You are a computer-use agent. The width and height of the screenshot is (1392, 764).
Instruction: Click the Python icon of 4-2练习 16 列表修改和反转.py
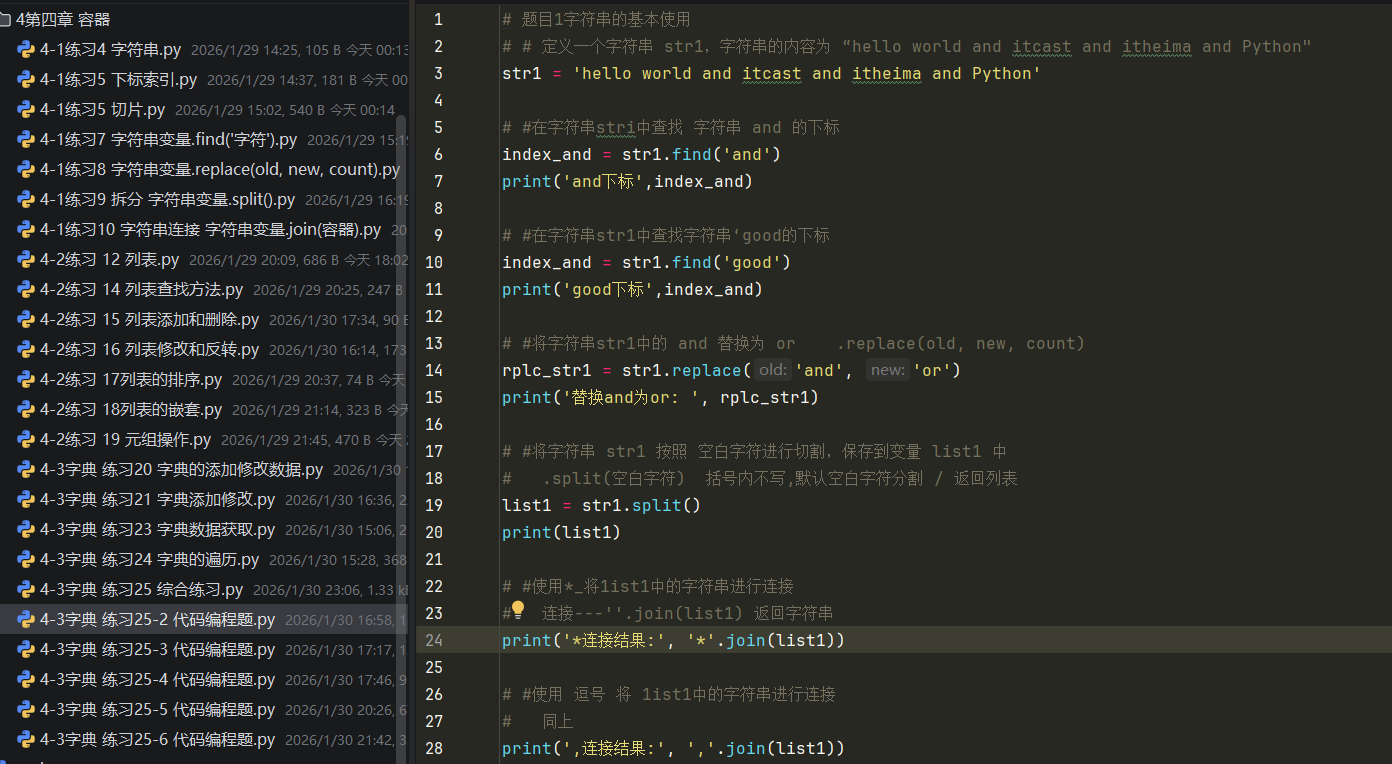pyautogui.click(x=26, y=349)
